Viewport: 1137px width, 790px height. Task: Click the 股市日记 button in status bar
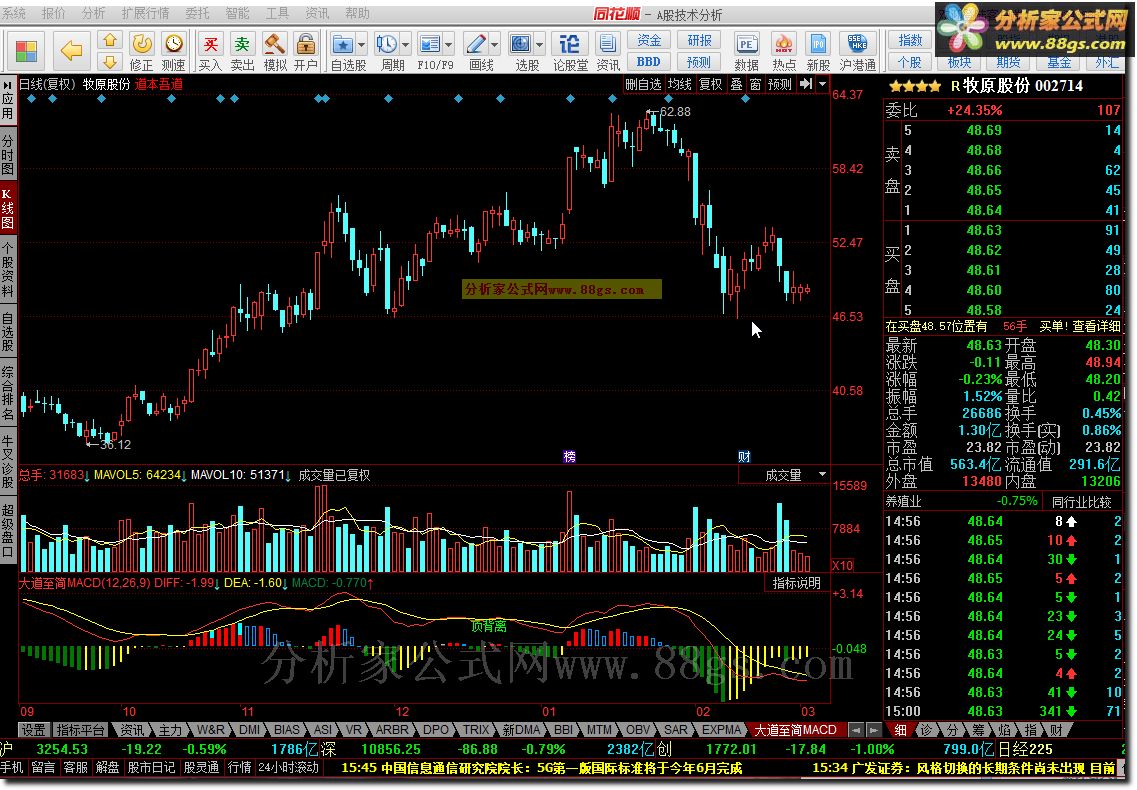(x=151, y=768)
